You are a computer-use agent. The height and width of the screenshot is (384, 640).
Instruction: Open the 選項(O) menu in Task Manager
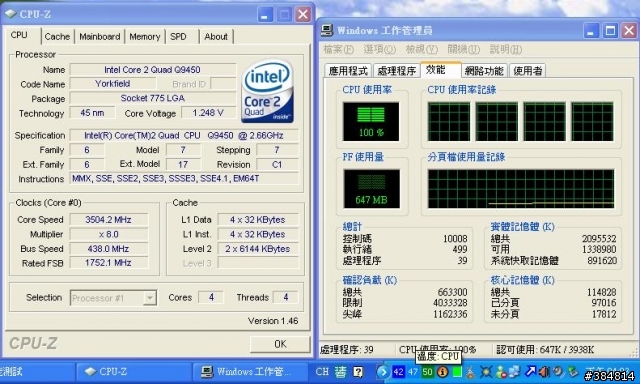click(380, 49)
